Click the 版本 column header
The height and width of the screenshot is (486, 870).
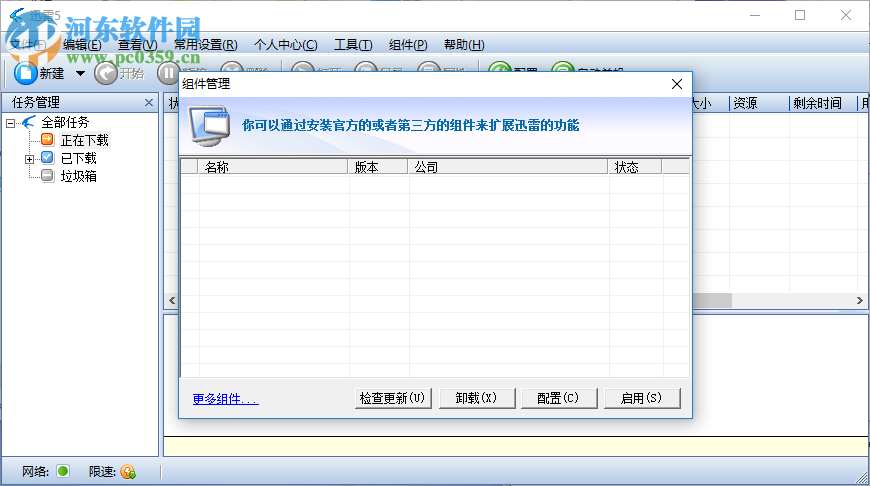[378, 167]
